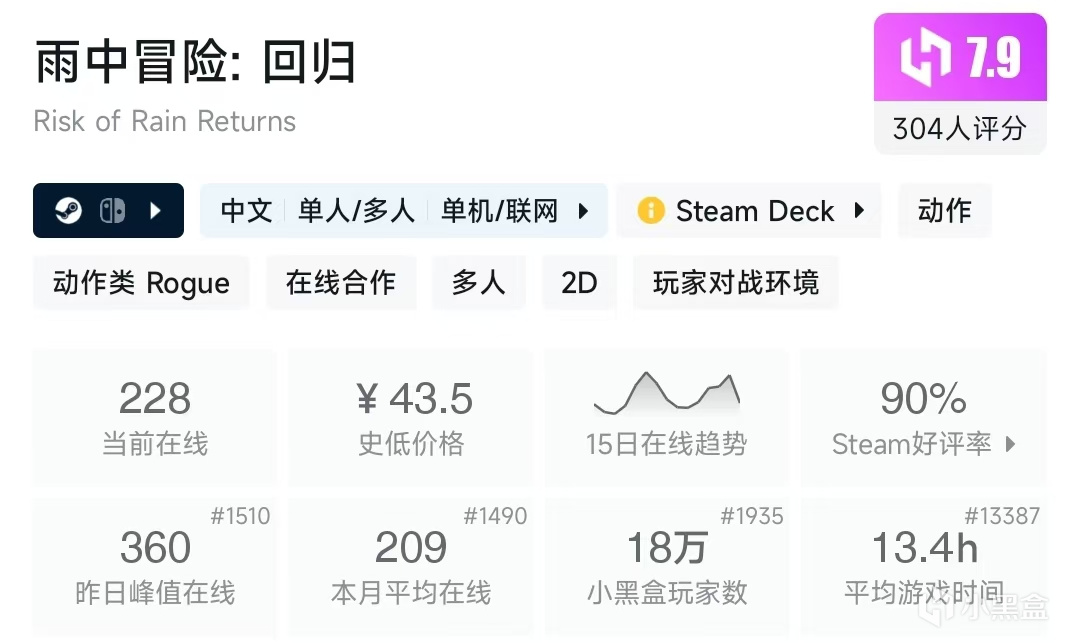
Task: Select the 在线合作 tag
Action: pos(340,283)
